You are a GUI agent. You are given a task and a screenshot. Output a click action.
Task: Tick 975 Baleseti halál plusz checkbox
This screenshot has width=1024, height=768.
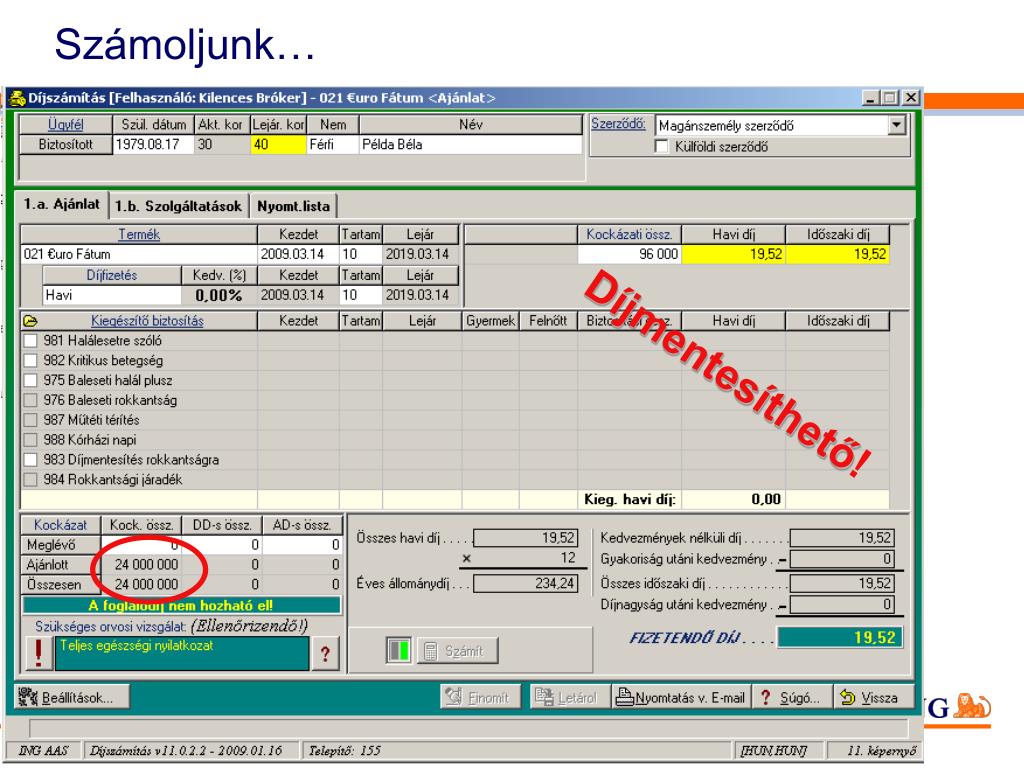pos(30,381)
